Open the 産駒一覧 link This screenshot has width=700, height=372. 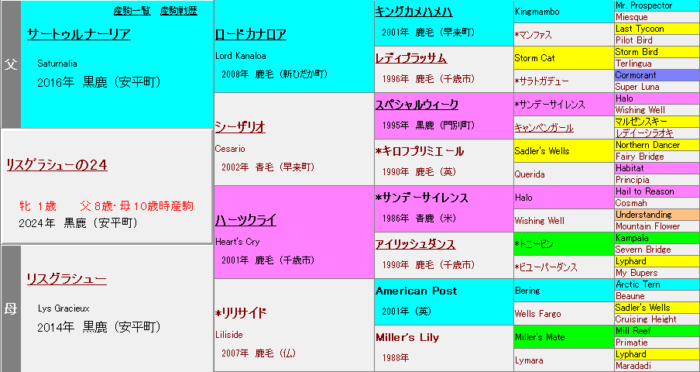point(132,11)
